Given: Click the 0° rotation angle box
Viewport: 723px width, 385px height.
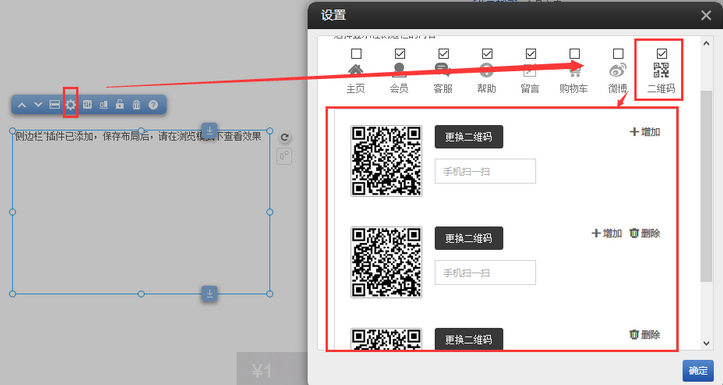Looking at the screenshot, I should (x=284, y=156).
